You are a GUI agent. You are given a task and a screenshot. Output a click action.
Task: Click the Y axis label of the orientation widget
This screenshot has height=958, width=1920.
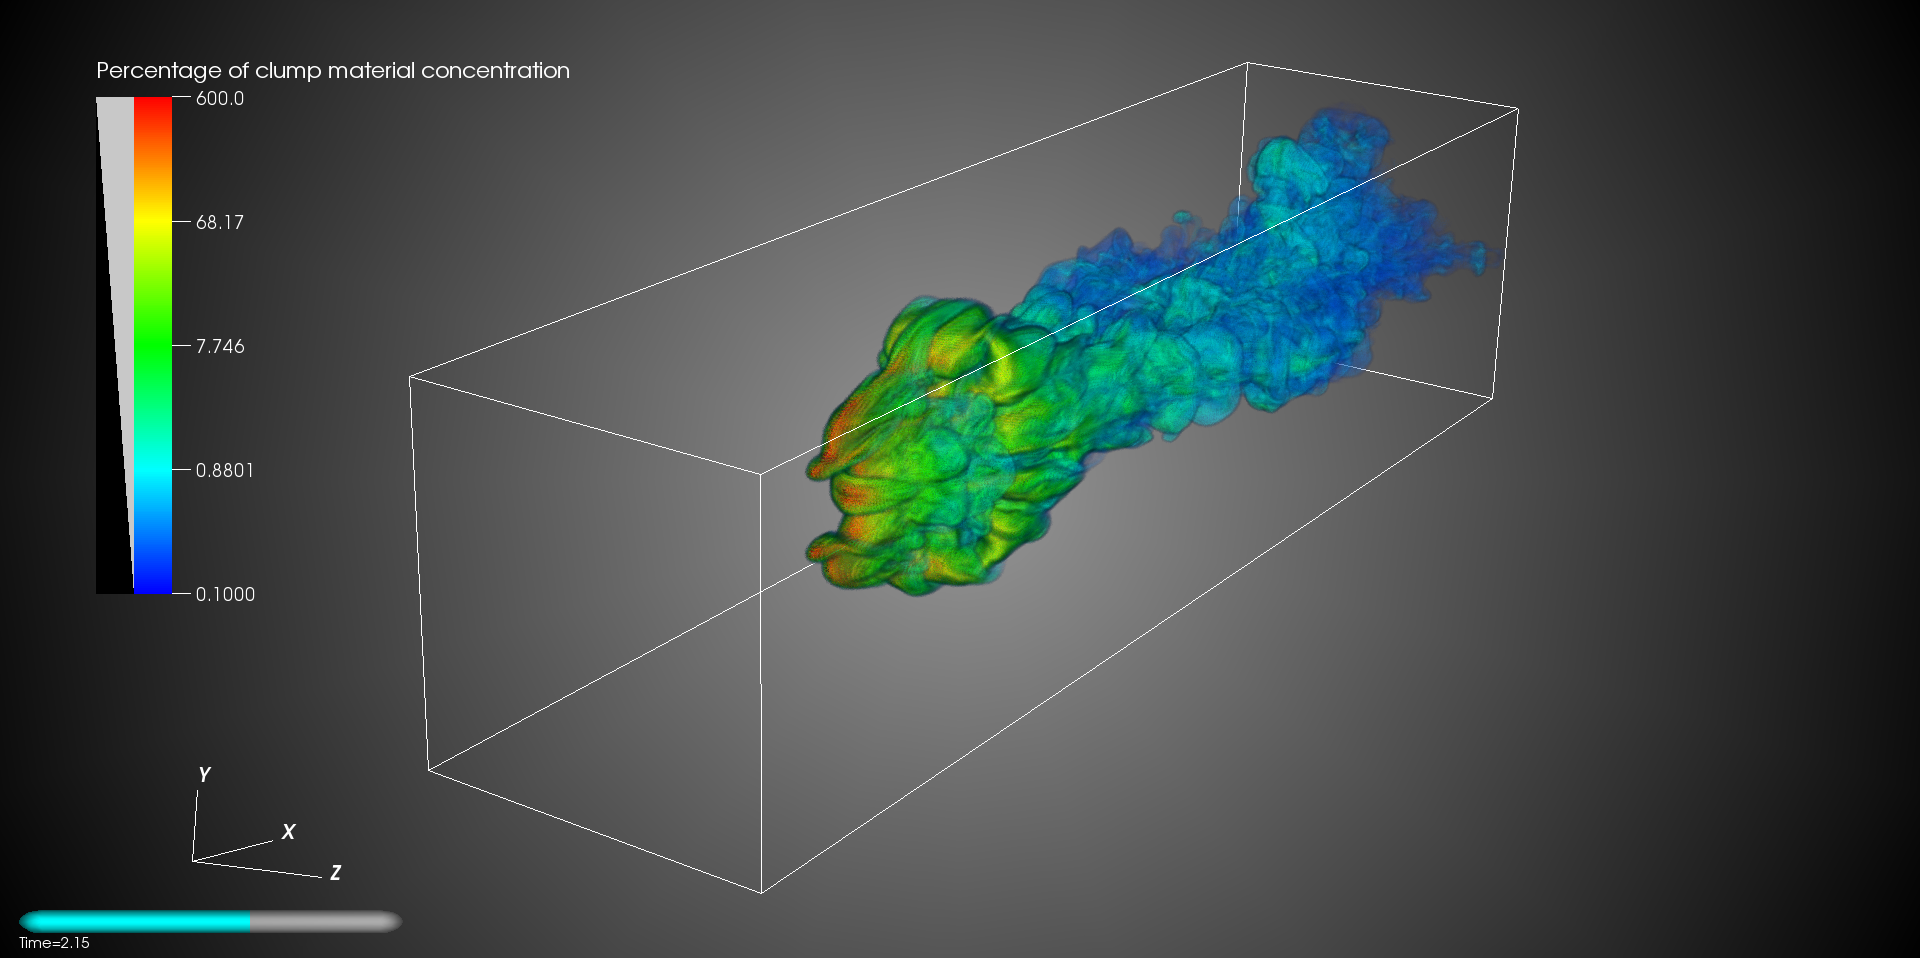point(204,775)
